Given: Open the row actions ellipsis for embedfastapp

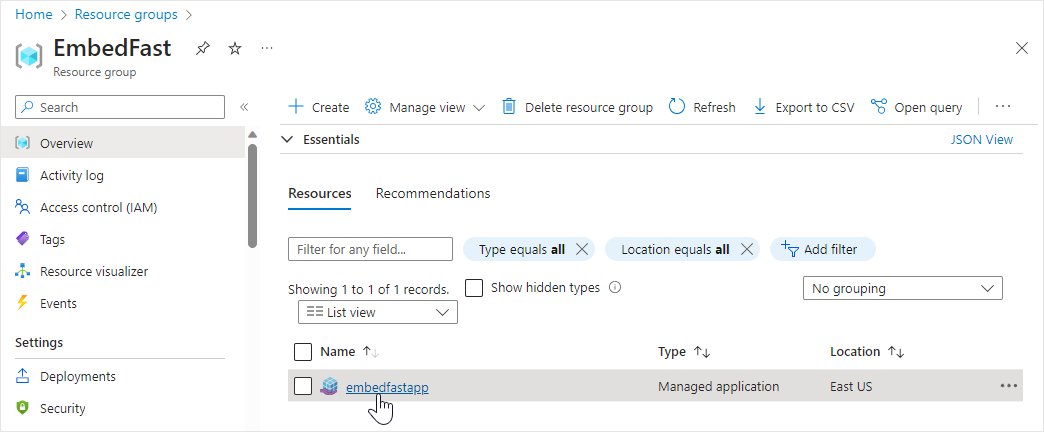Looking at the screenshot, I should [1008, 386].
